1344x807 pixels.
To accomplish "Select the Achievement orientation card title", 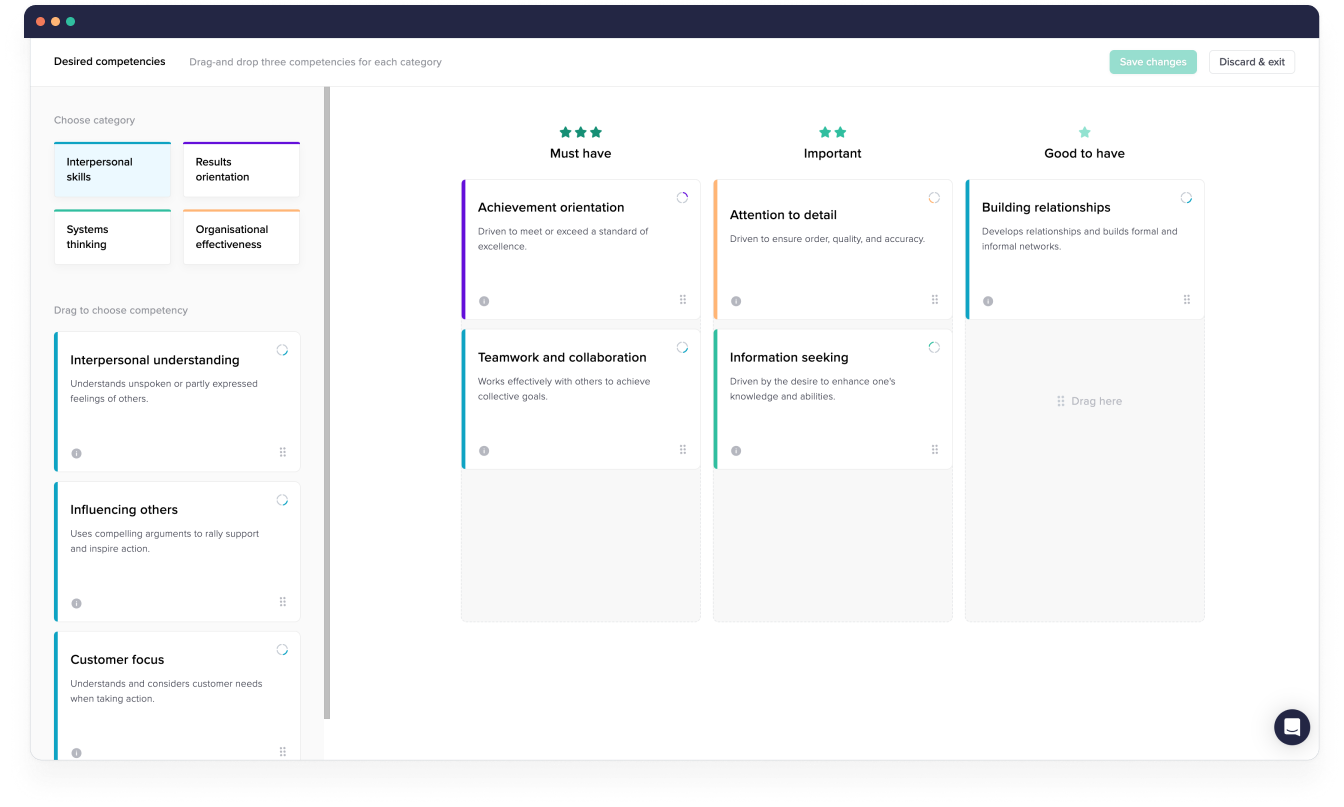I will (x=551, y=208).
